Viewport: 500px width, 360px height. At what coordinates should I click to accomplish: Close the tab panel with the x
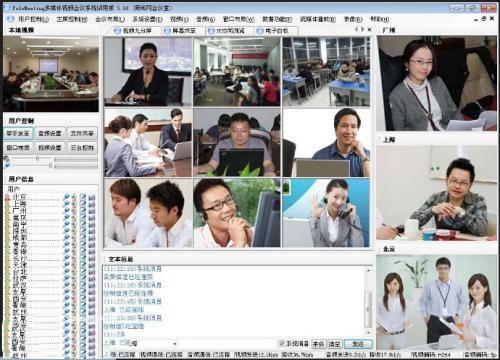coord(369,30)
